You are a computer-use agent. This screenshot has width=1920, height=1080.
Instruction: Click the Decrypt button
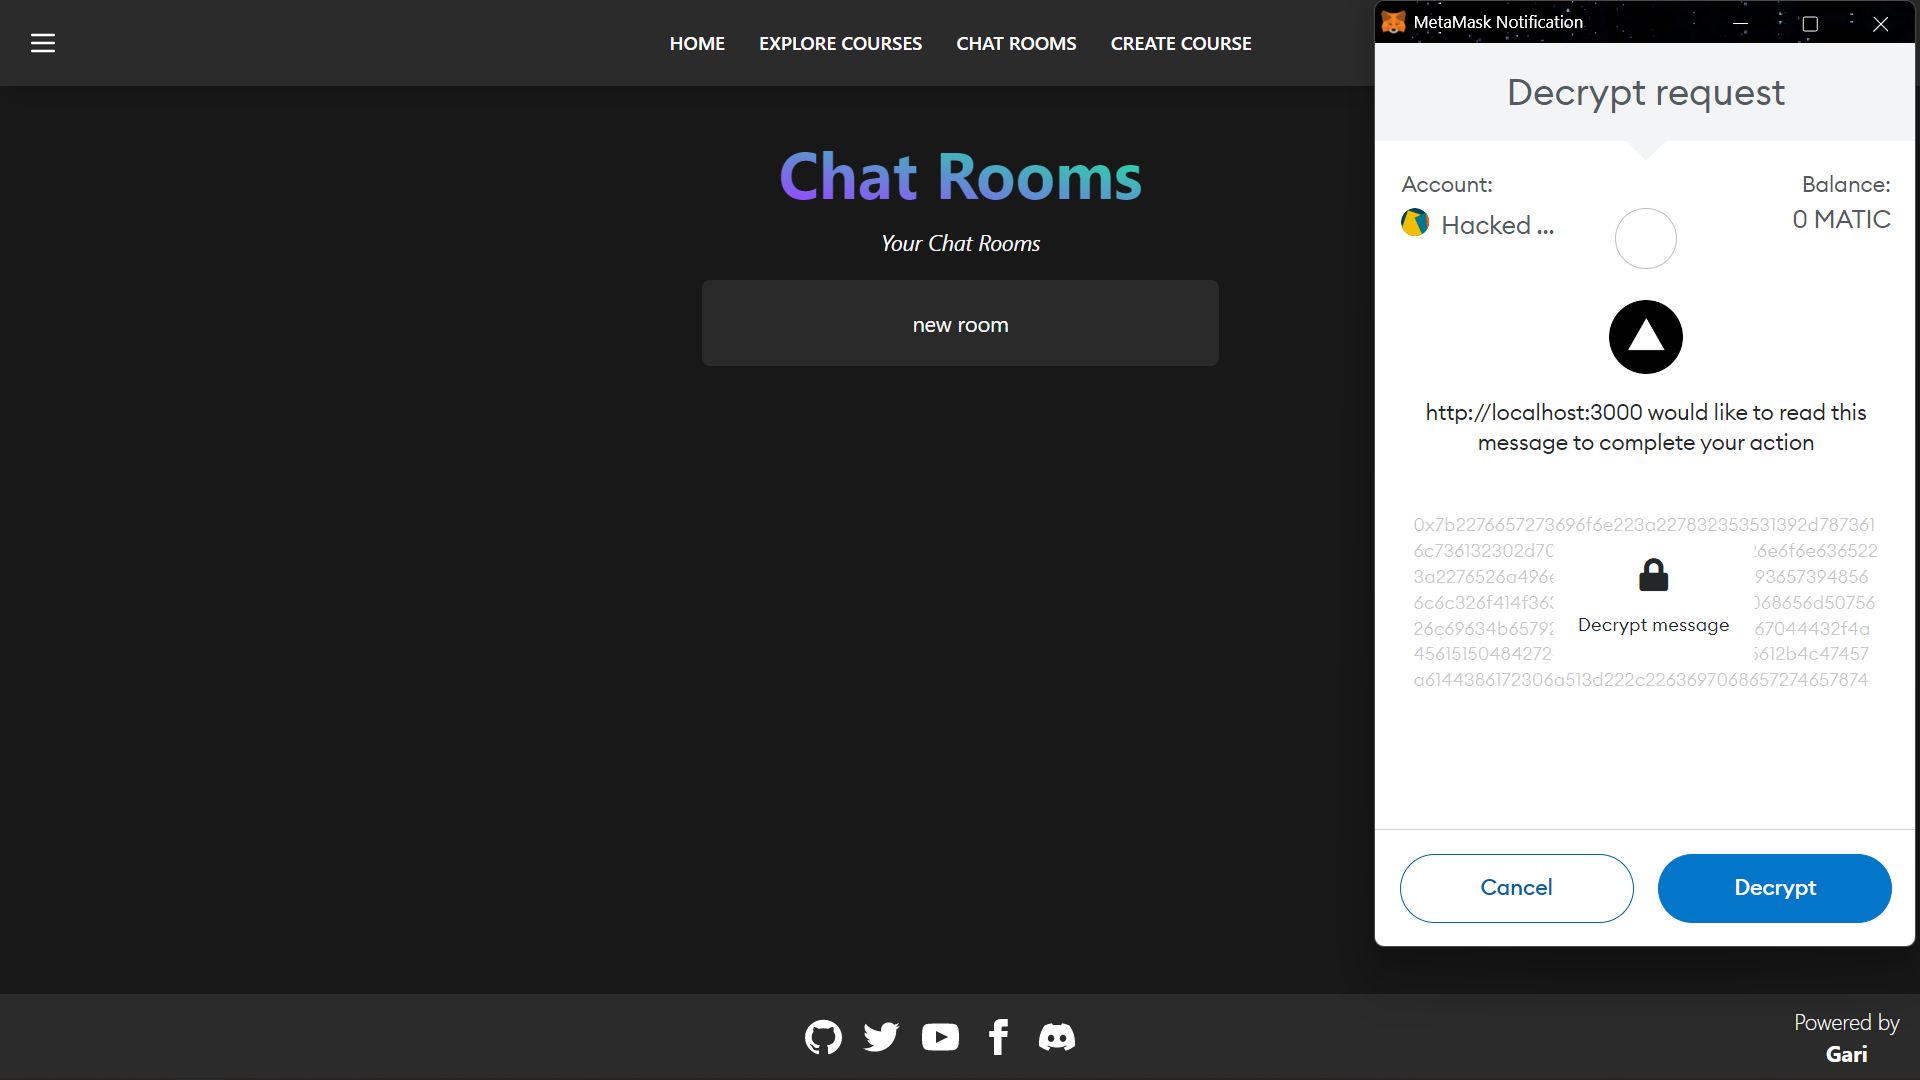1774,888
